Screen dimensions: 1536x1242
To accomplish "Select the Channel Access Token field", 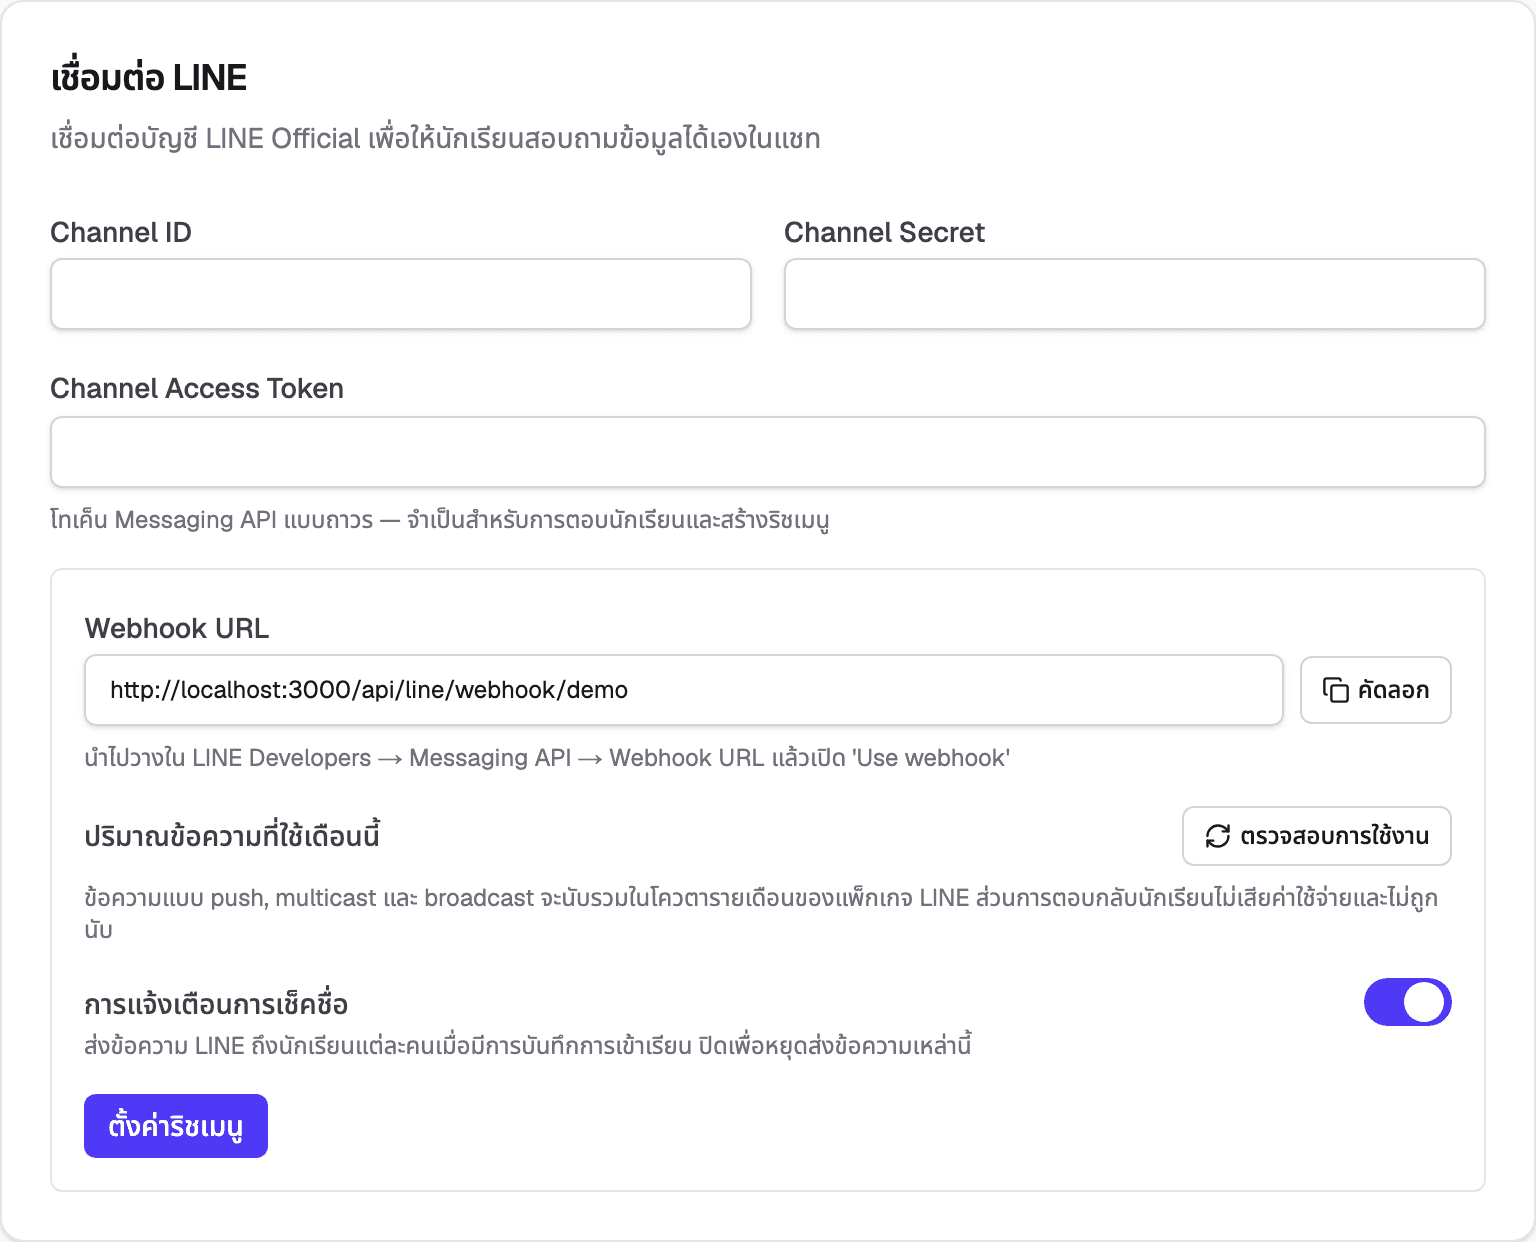I will [768, 452].
